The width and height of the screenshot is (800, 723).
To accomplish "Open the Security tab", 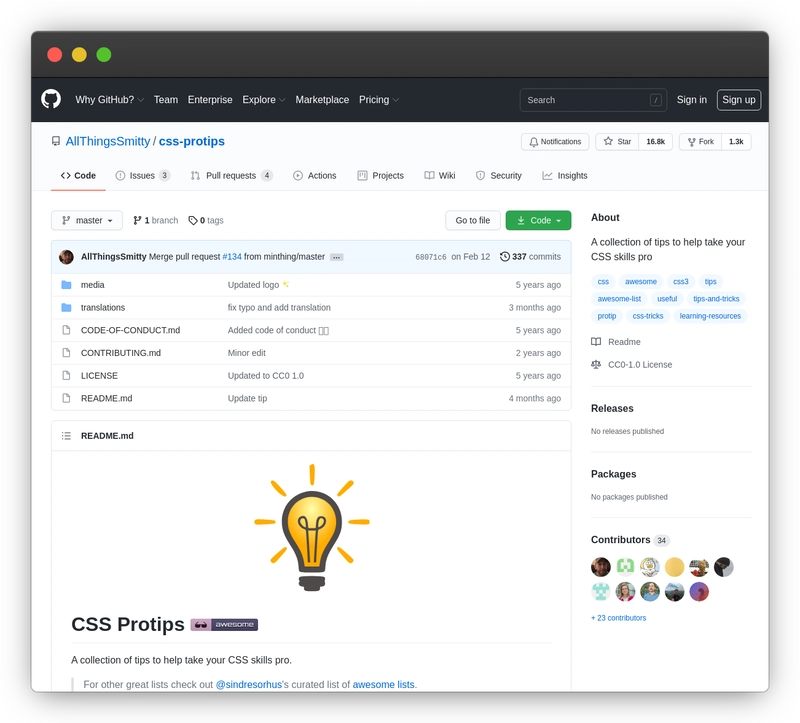I will (498, 176).
